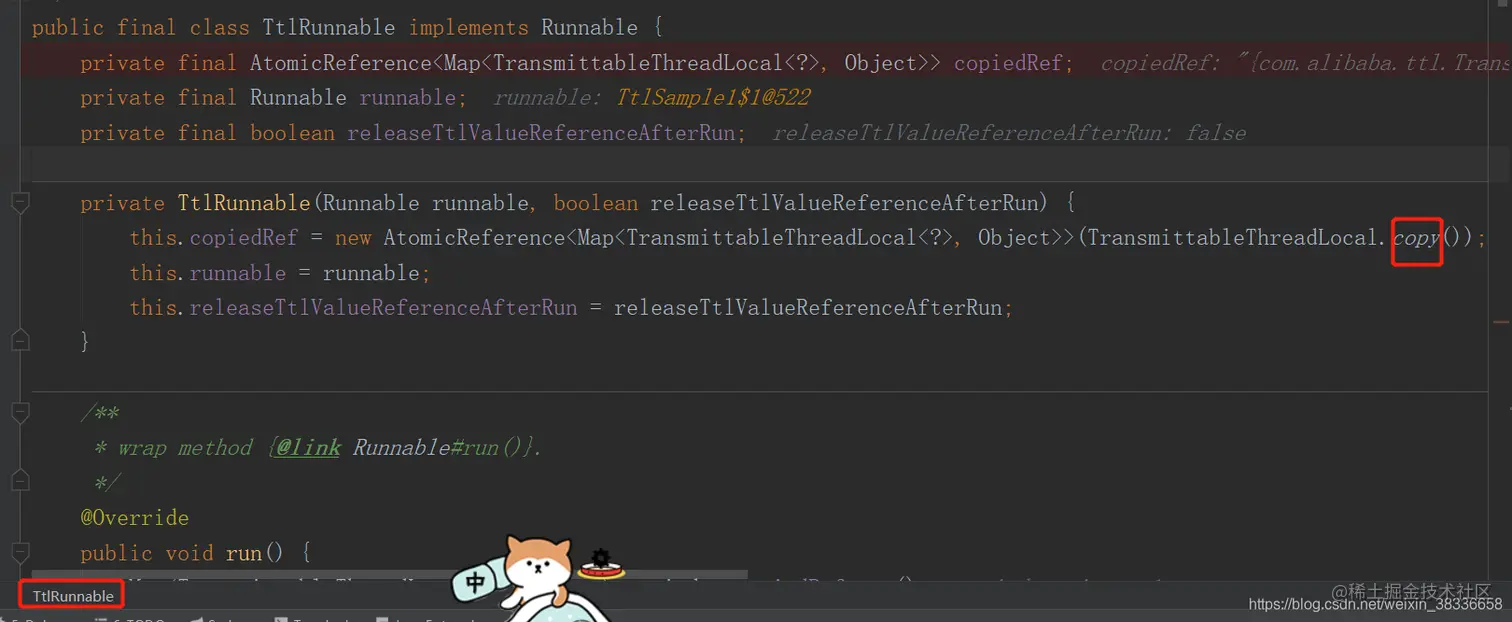Click the boolean keyword in the constructor parameters
This screenshot has height=622, width=1512.
[596, 203]
